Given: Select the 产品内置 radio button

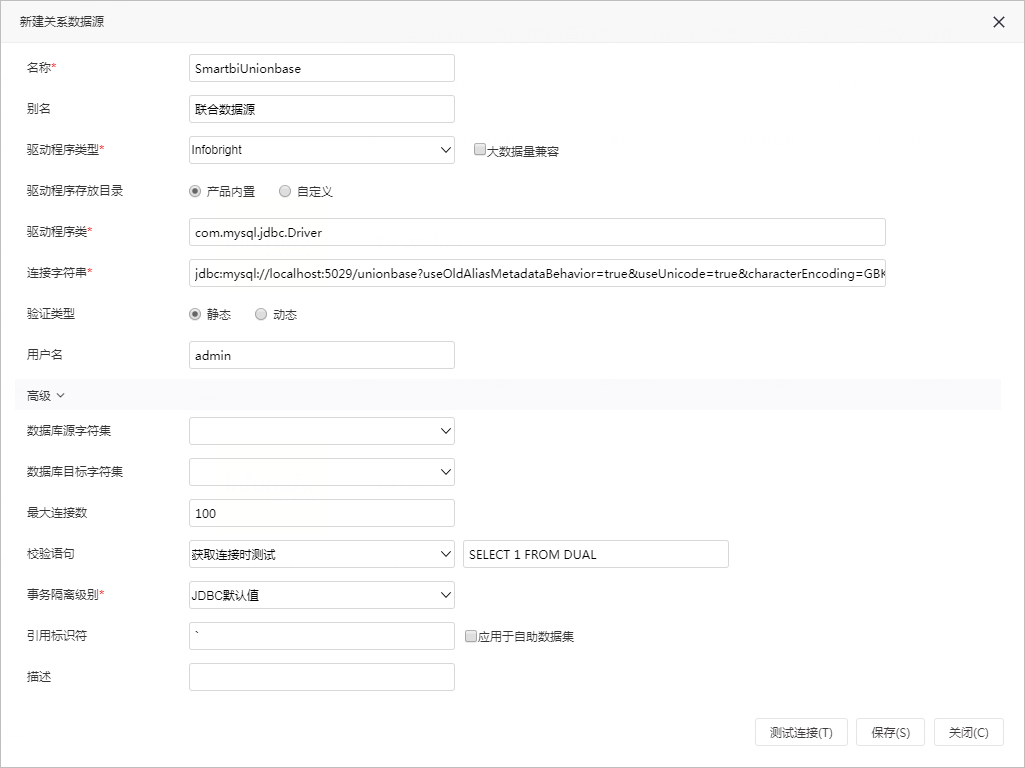Looking at the screenshot, I should tap(195, 192).
